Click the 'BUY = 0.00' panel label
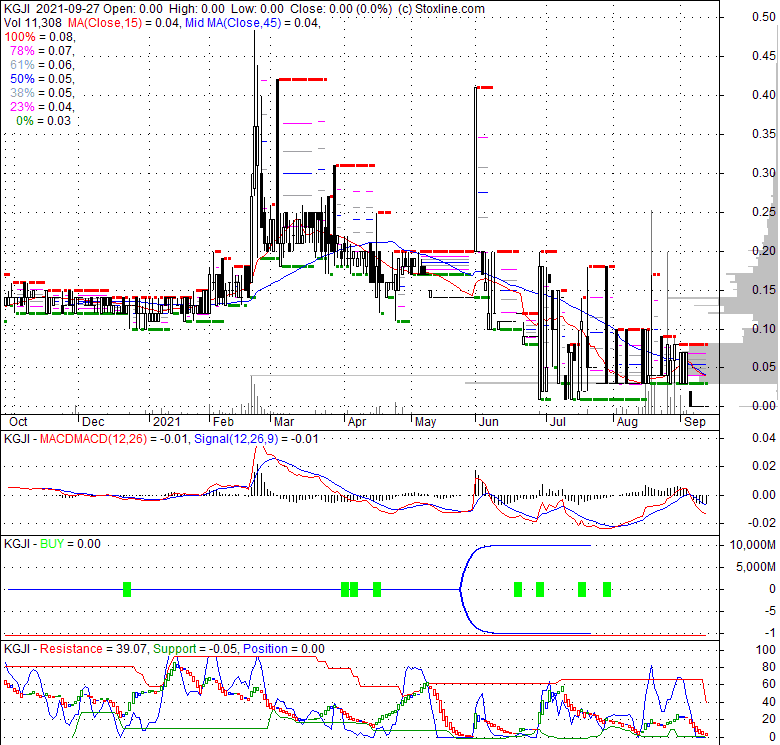The width and height of the screenshot is (780, 745). 70,544
